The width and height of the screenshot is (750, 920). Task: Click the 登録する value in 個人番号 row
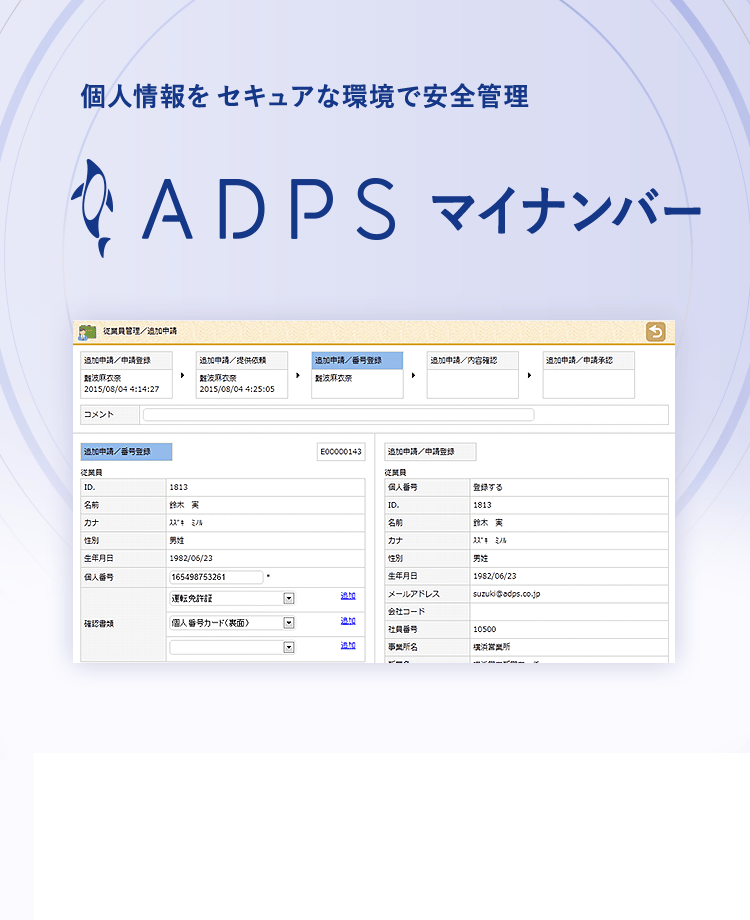[488, 487]
